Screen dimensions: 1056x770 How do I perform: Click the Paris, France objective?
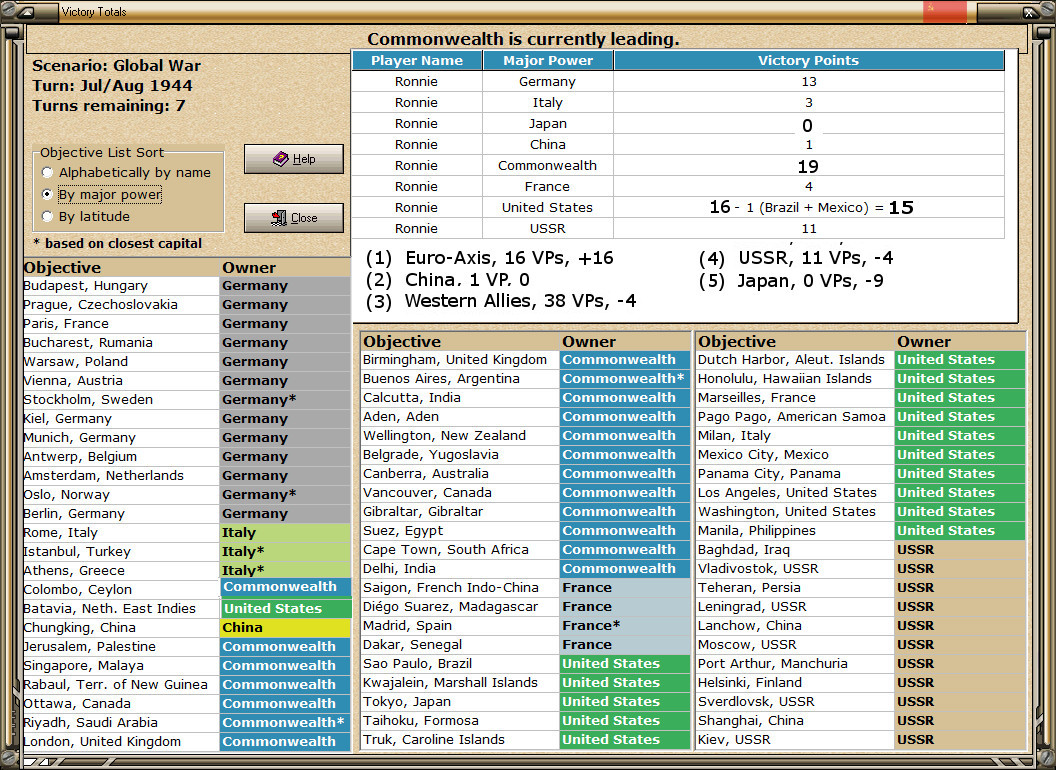point(66,323)
